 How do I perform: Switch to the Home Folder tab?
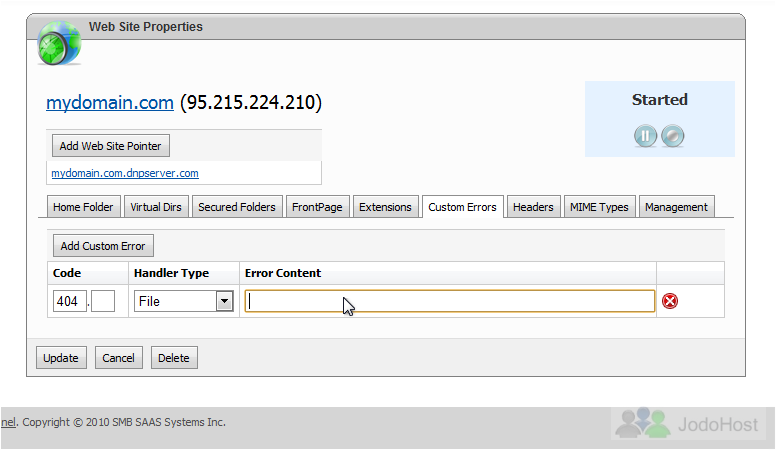point(83,207)
